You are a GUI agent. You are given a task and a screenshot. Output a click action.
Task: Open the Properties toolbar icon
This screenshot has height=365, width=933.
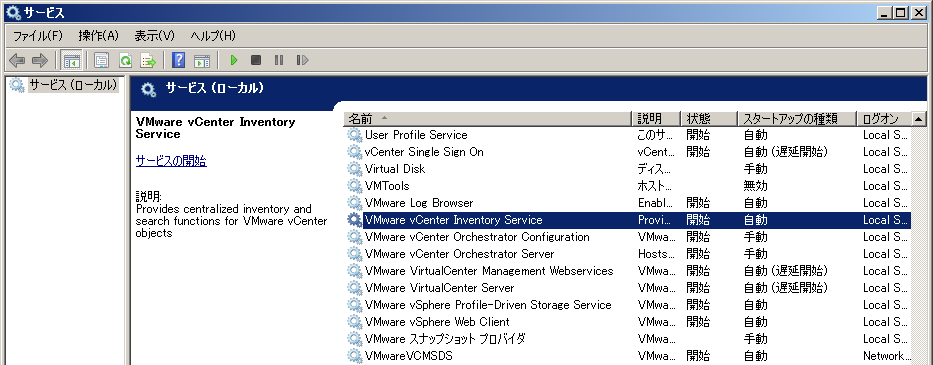(102, 60)
